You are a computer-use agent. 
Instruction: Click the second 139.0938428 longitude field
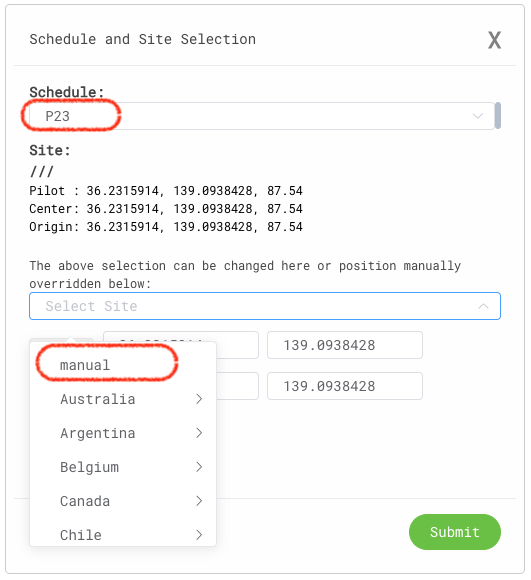pyautogui.click(x=345, y=386)
